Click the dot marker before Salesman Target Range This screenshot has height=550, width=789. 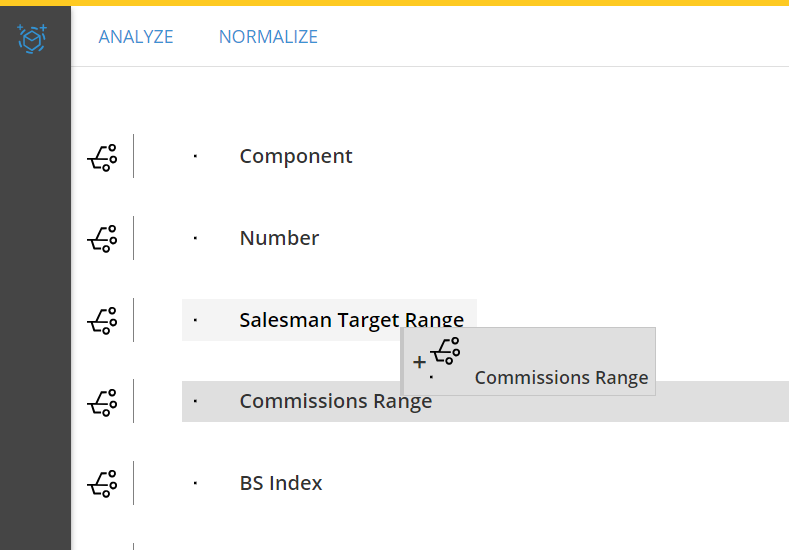(x=195, y=320)
